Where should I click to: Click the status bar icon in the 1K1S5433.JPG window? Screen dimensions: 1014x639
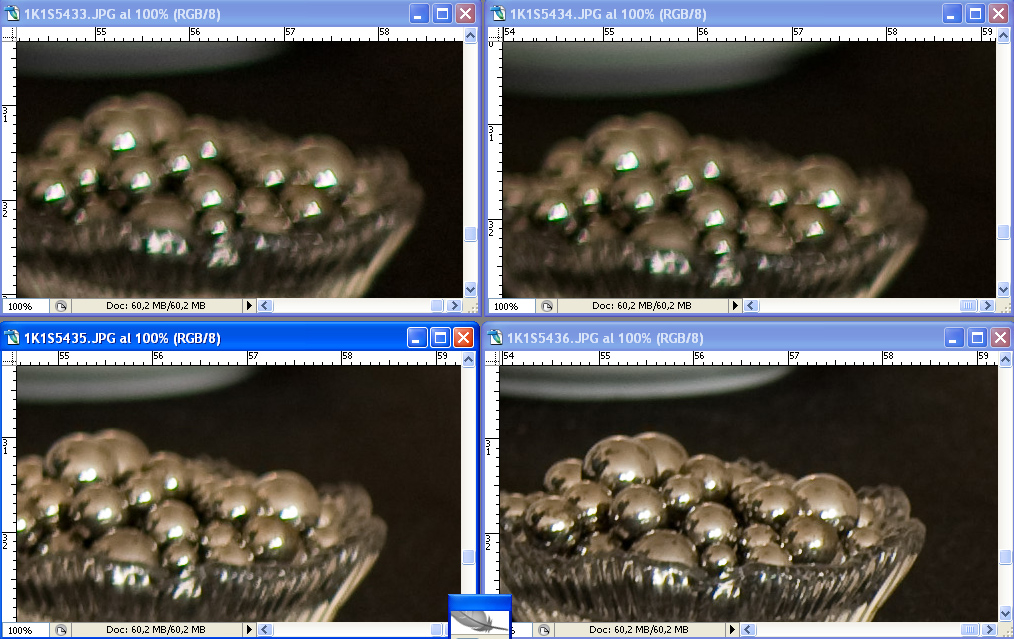61,306
